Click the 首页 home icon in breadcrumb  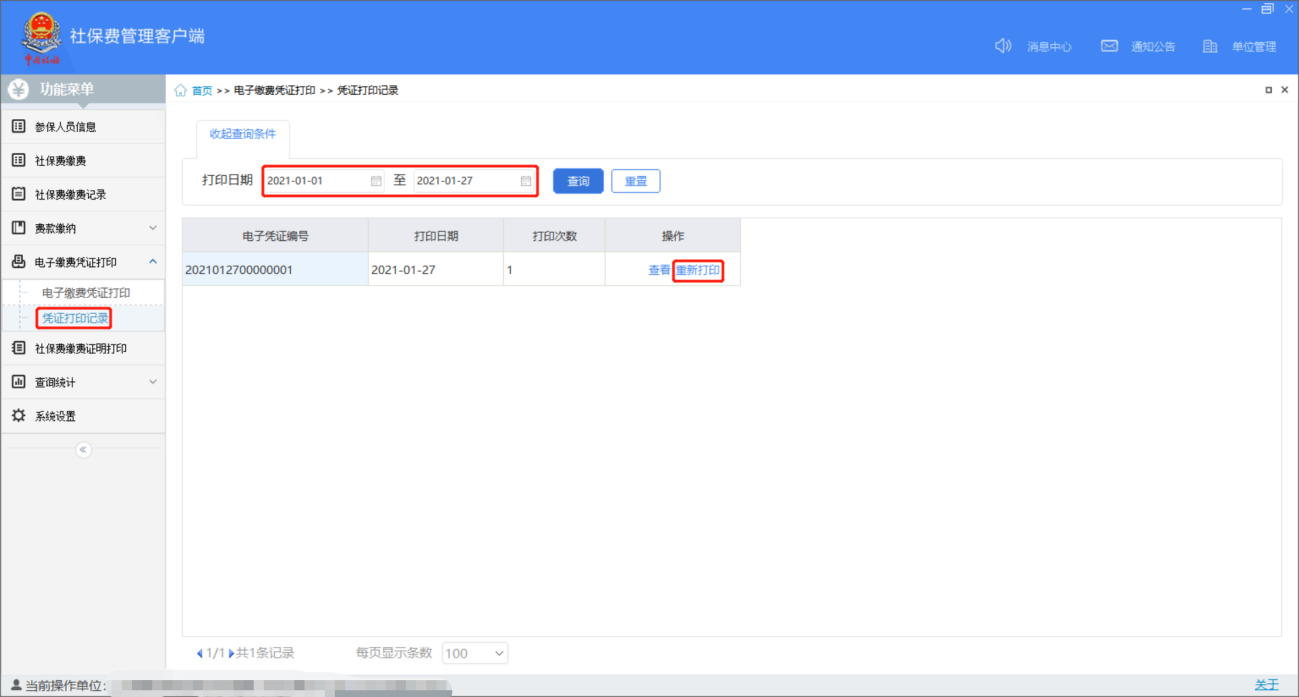181,91
